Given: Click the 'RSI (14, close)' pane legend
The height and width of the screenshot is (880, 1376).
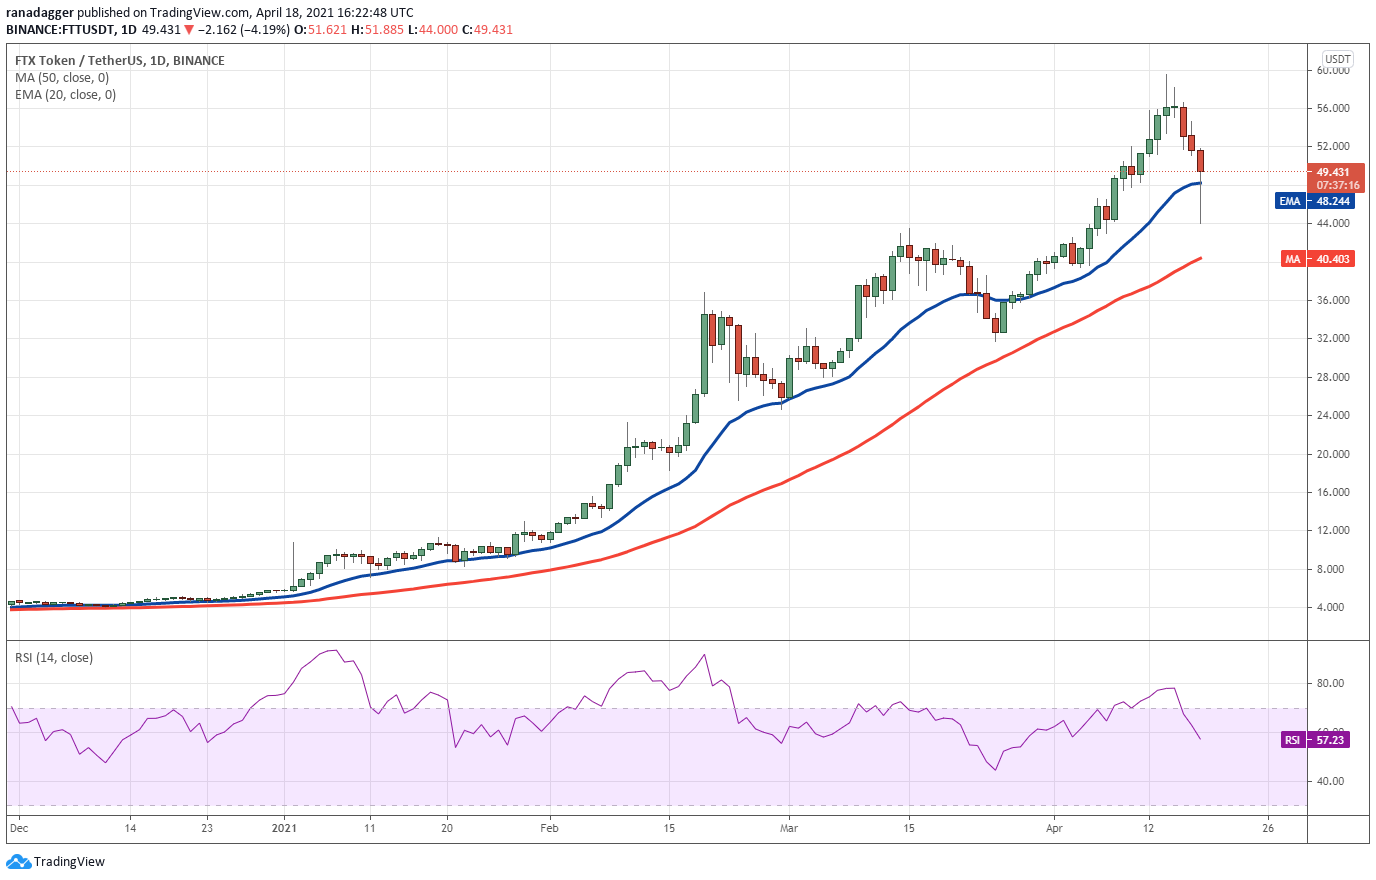Looking at the screenshot, I should [x=54, y=658].
